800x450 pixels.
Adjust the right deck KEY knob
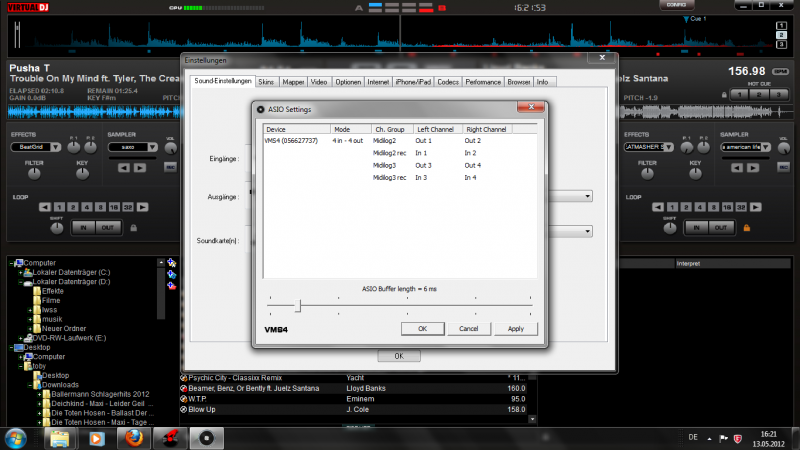(695, 174)
